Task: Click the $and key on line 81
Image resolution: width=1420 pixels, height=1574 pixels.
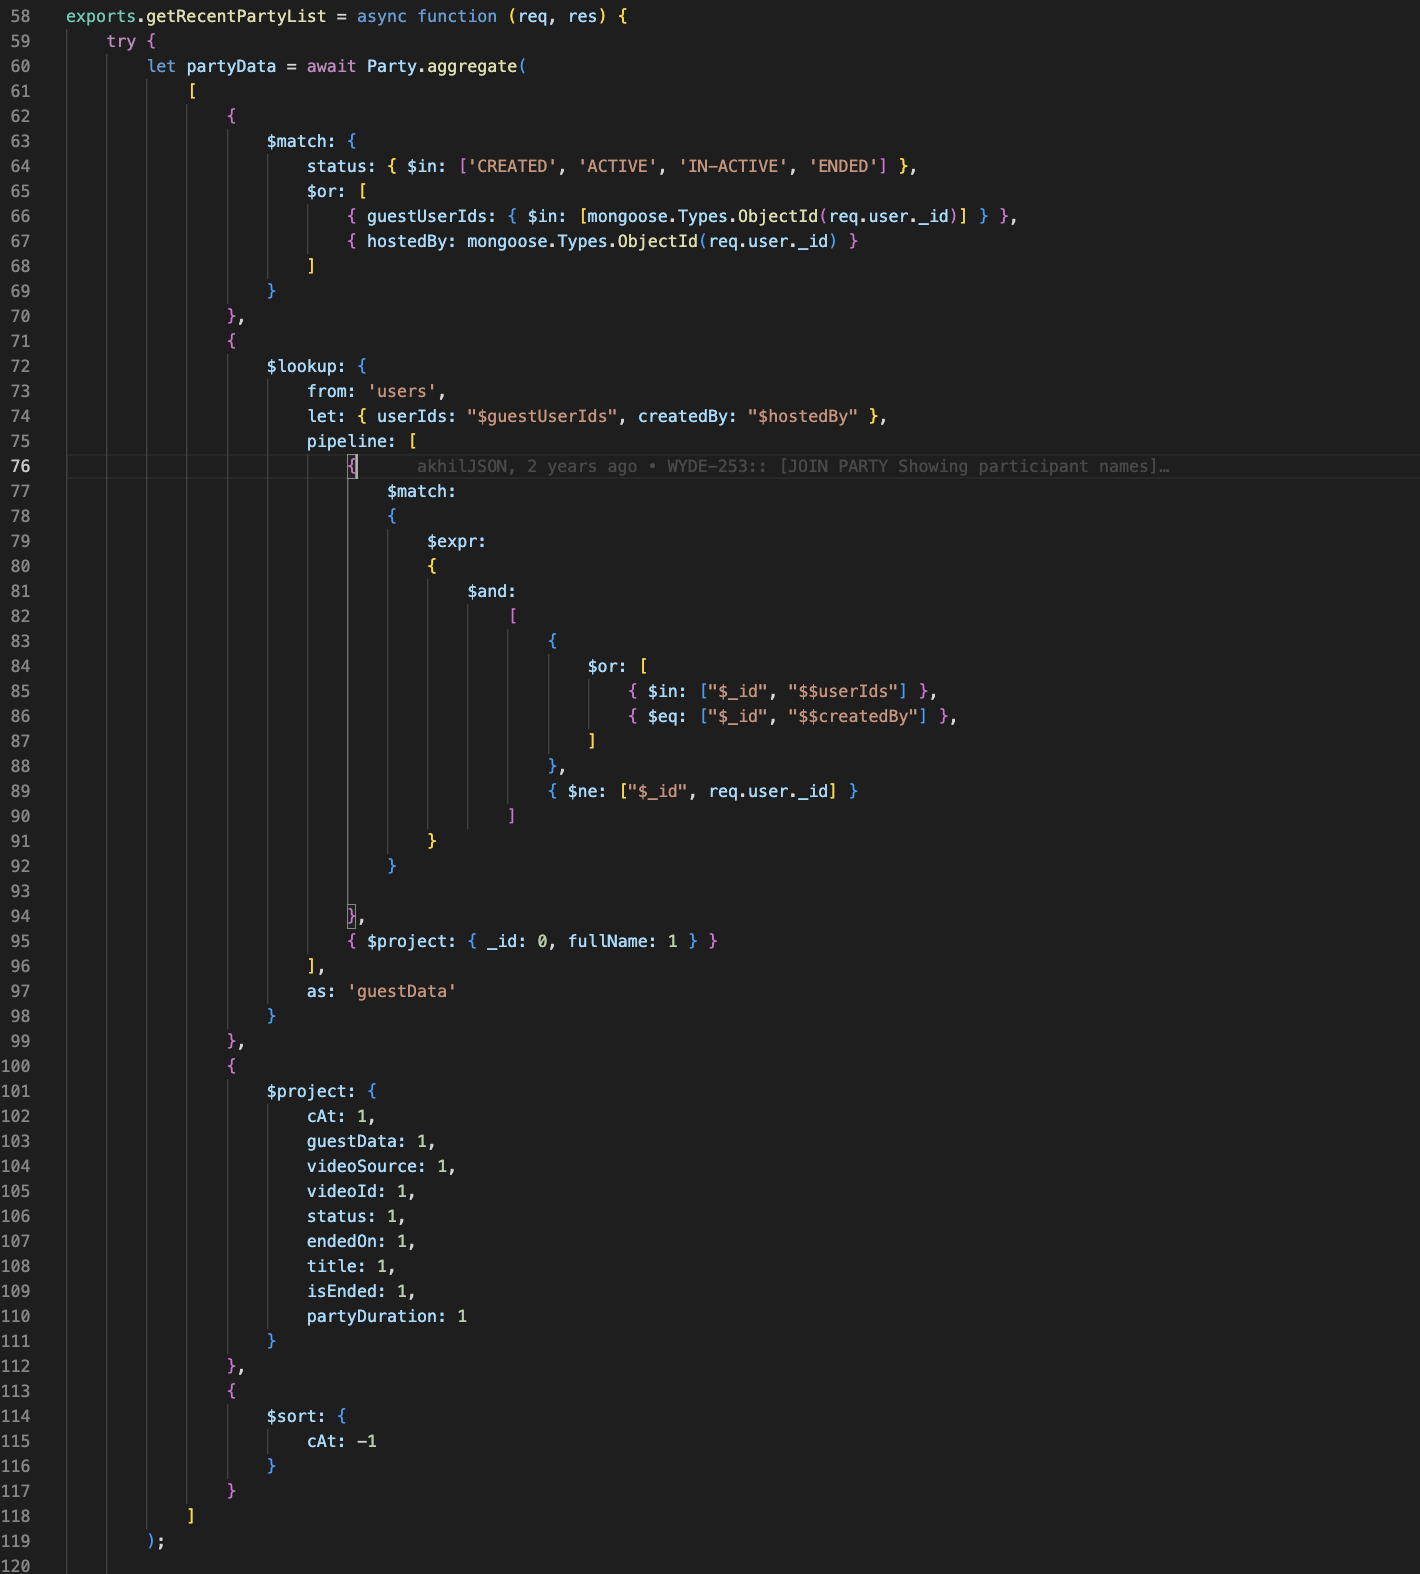Action: point(487,591)
